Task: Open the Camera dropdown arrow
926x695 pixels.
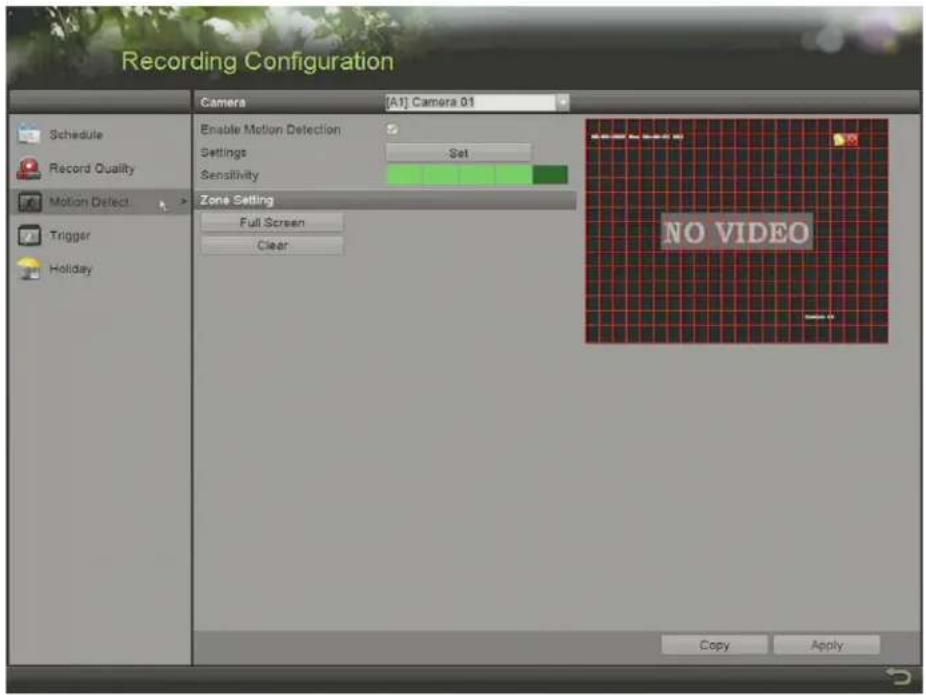Action: (563, 102)
